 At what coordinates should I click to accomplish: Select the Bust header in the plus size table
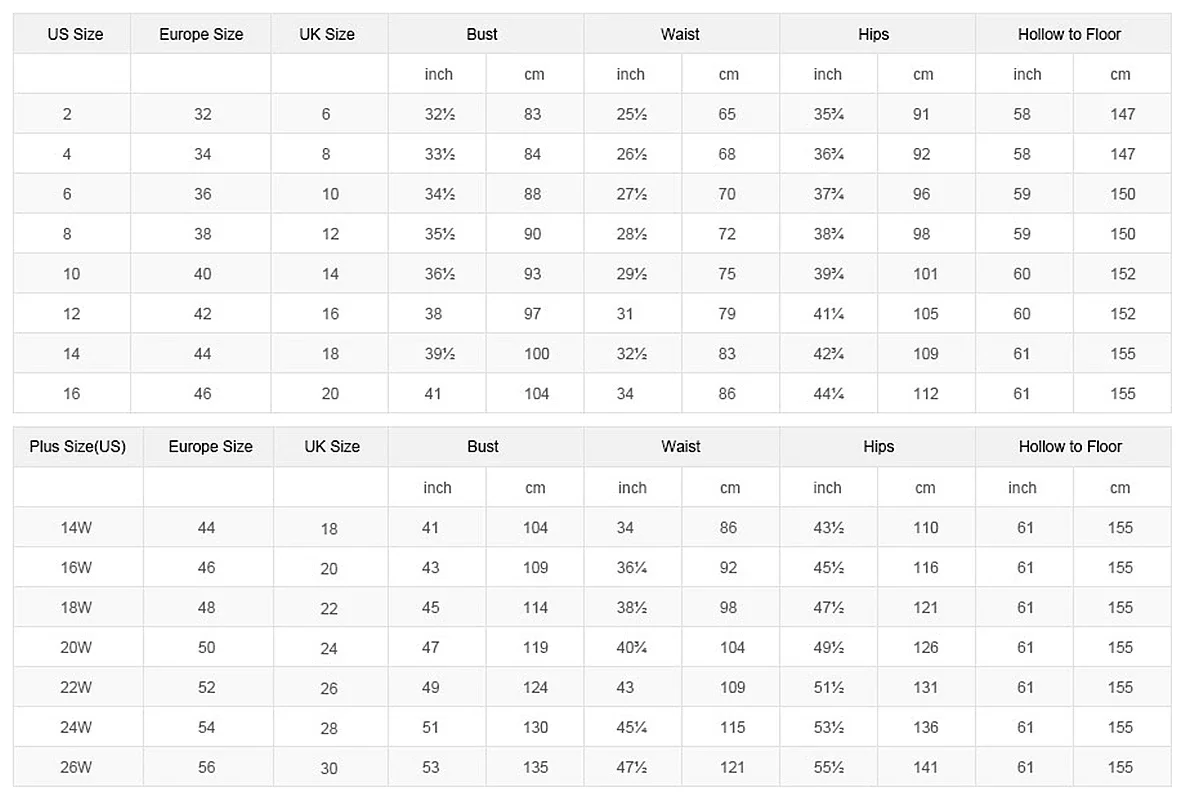483,447
